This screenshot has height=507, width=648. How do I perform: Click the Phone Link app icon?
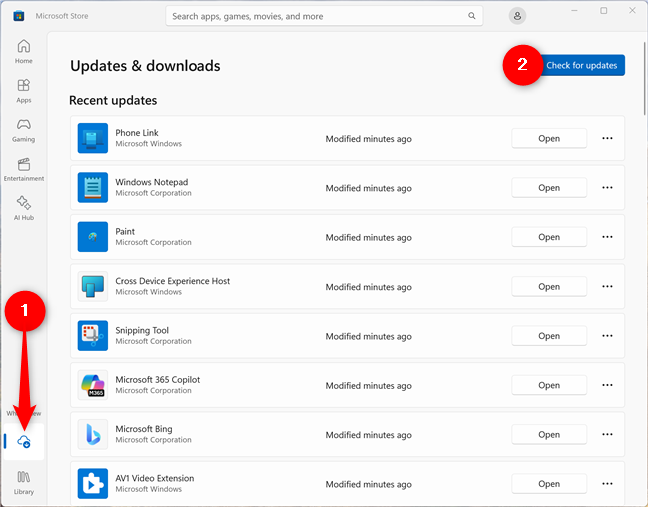93,138
